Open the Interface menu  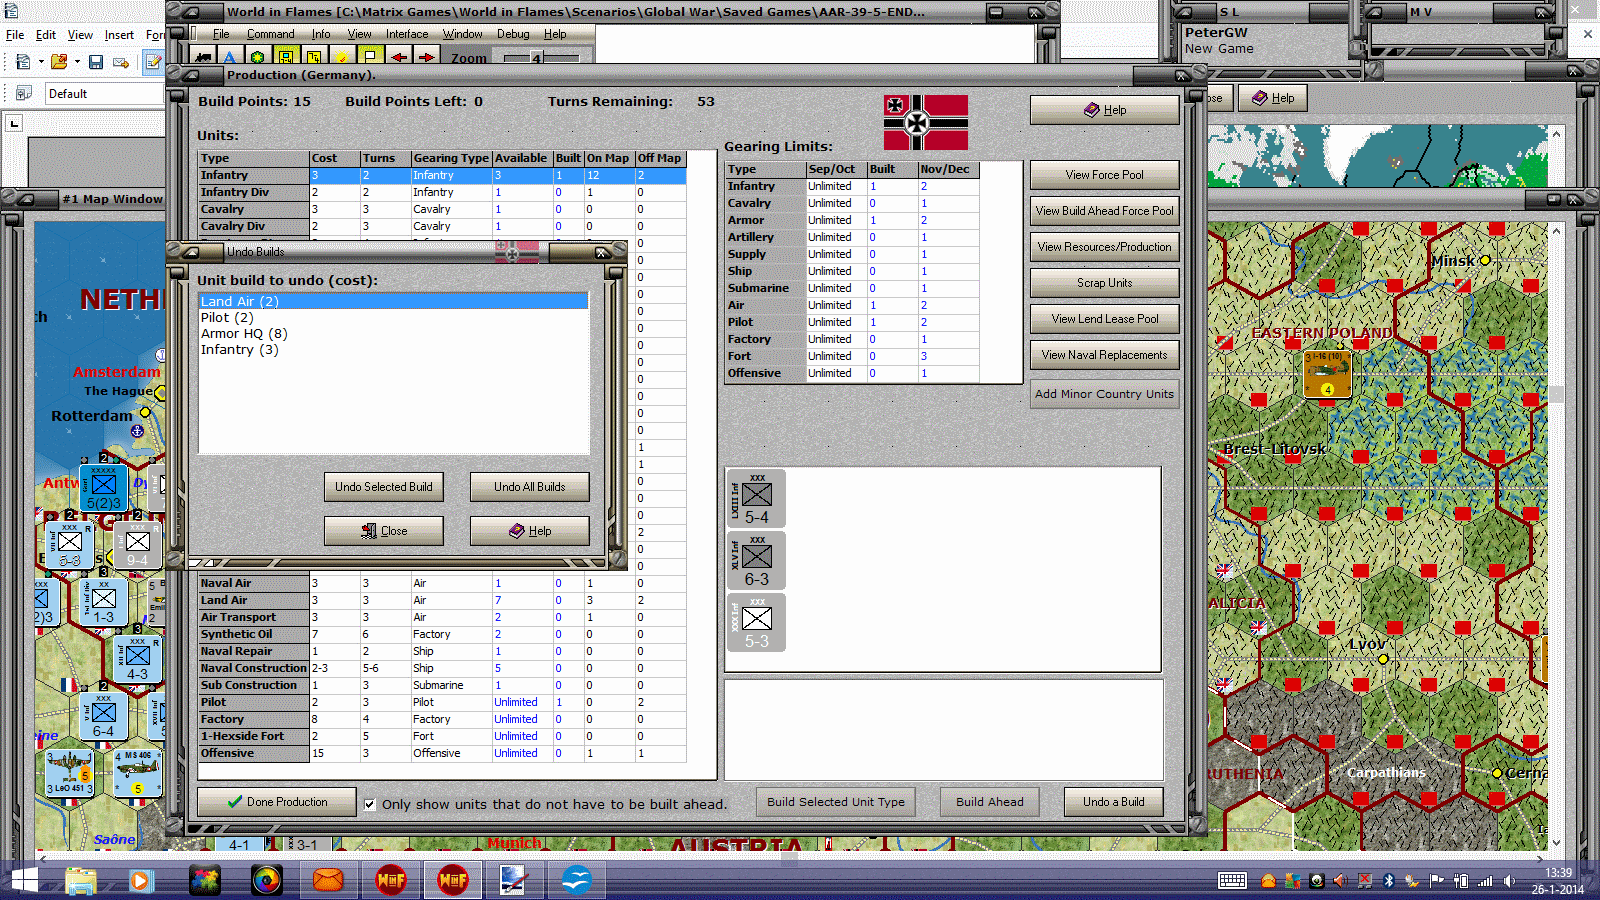click(407, 34)
